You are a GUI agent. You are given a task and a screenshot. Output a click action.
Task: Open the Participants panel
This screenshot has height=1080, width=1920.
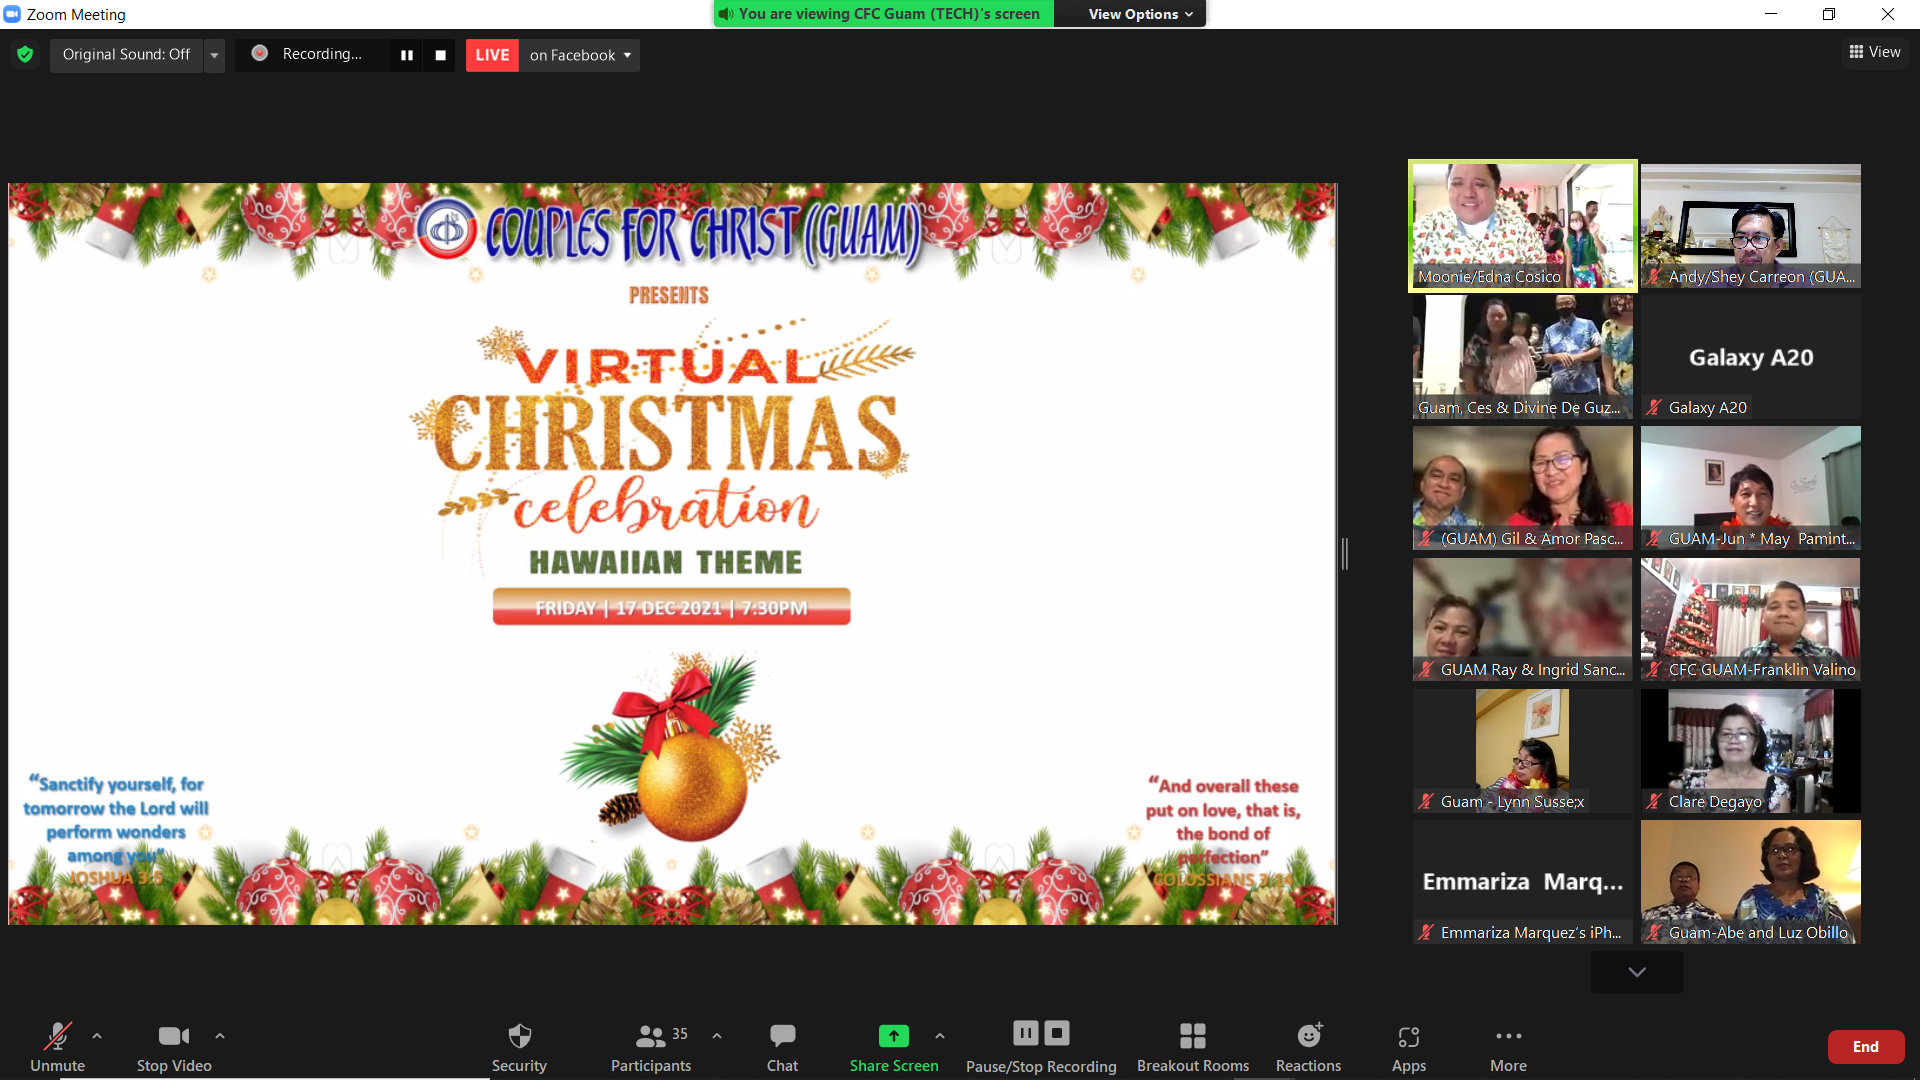click(x=651, y=1047)
